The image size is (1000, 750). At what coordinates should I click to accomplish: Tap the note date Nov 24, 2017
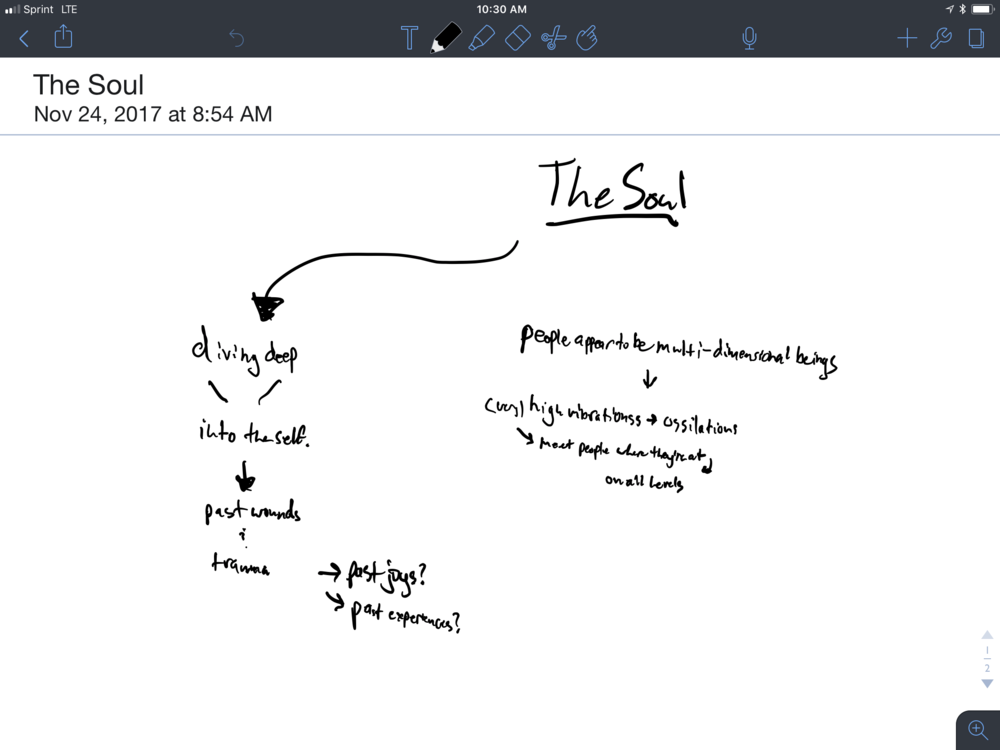point(152,114)
